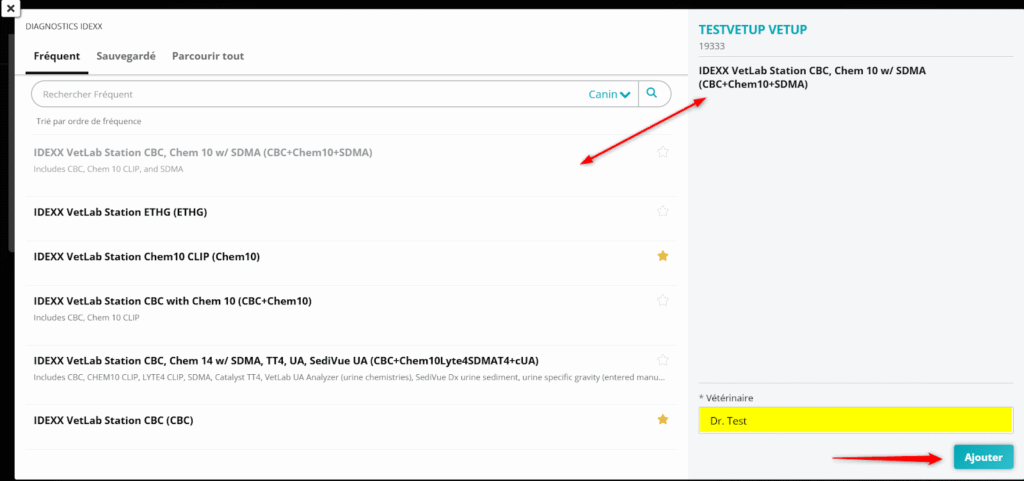Focus the Rechercher Fréquent search field
This screenshot has width=1024, height=481.
300,94
